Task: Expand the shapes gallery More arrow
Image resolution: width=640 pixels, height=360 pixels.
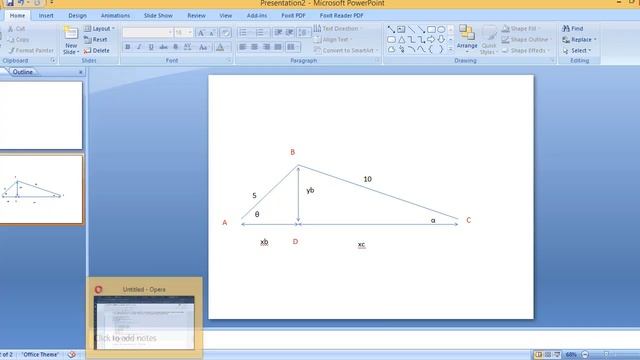Action: (x=451, y=49)
